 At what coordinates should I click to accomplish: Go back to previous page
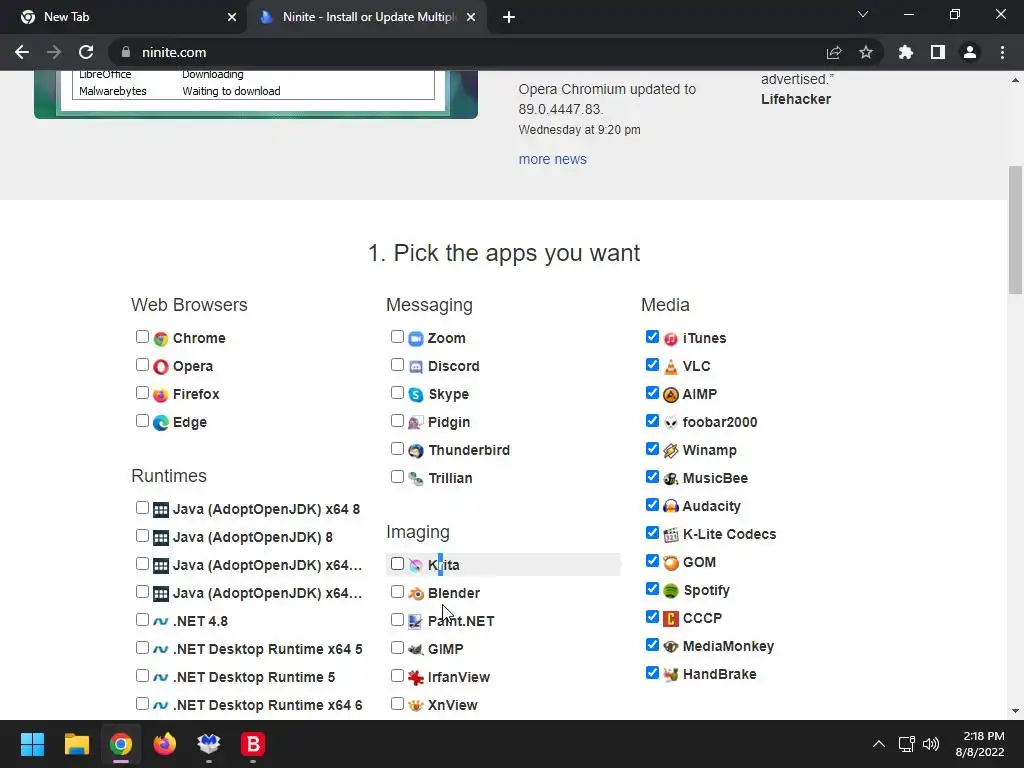(x=22, y=52)
